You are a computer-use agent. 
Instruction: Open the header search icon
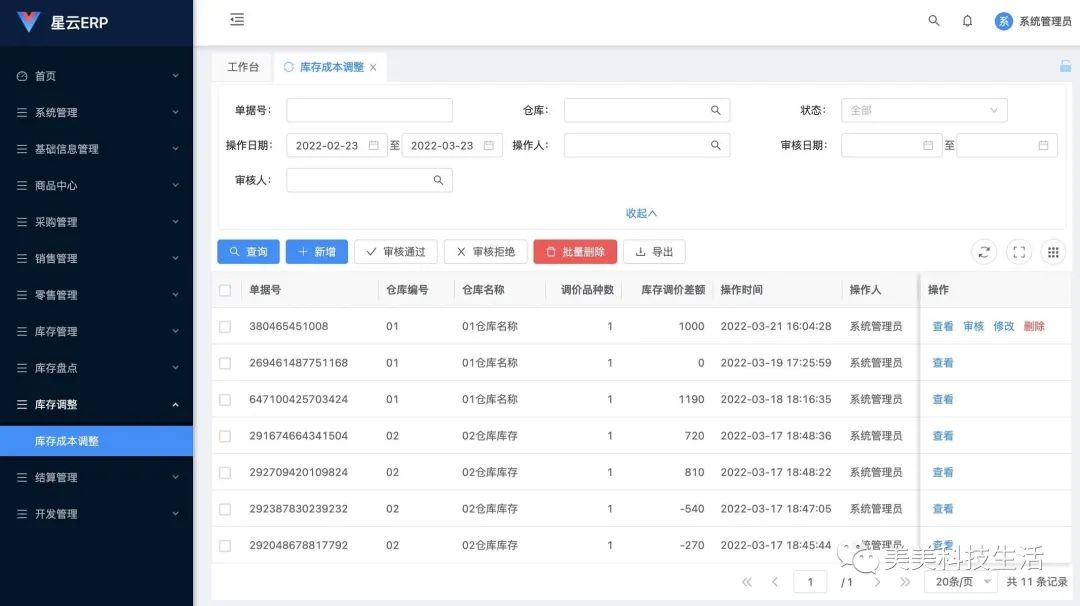pos(933,21)
